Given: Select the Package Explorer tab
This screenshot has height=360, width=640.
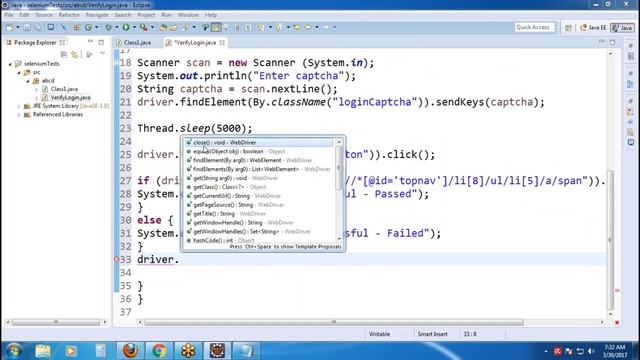Looking at the screenshot, I should click(35, 42).
